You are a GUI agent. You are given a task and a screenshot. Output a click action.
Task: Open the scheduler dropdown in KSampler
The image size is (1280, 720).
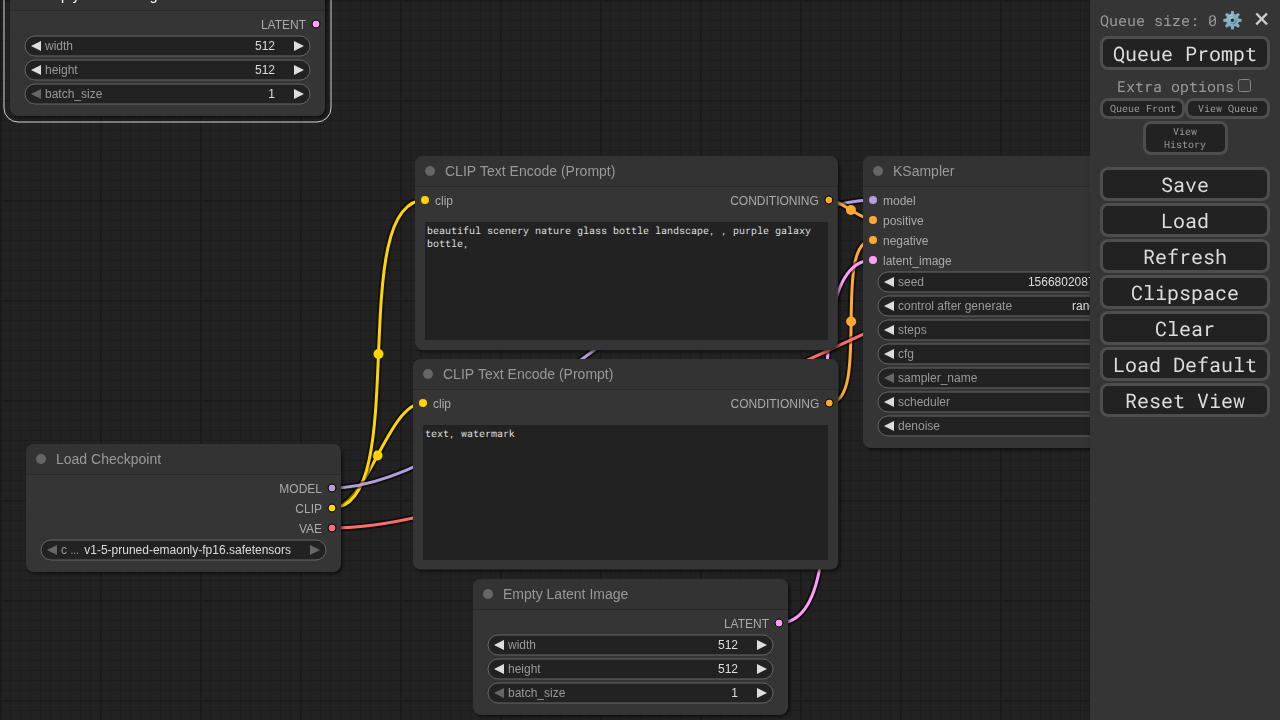tap(985, 402)
